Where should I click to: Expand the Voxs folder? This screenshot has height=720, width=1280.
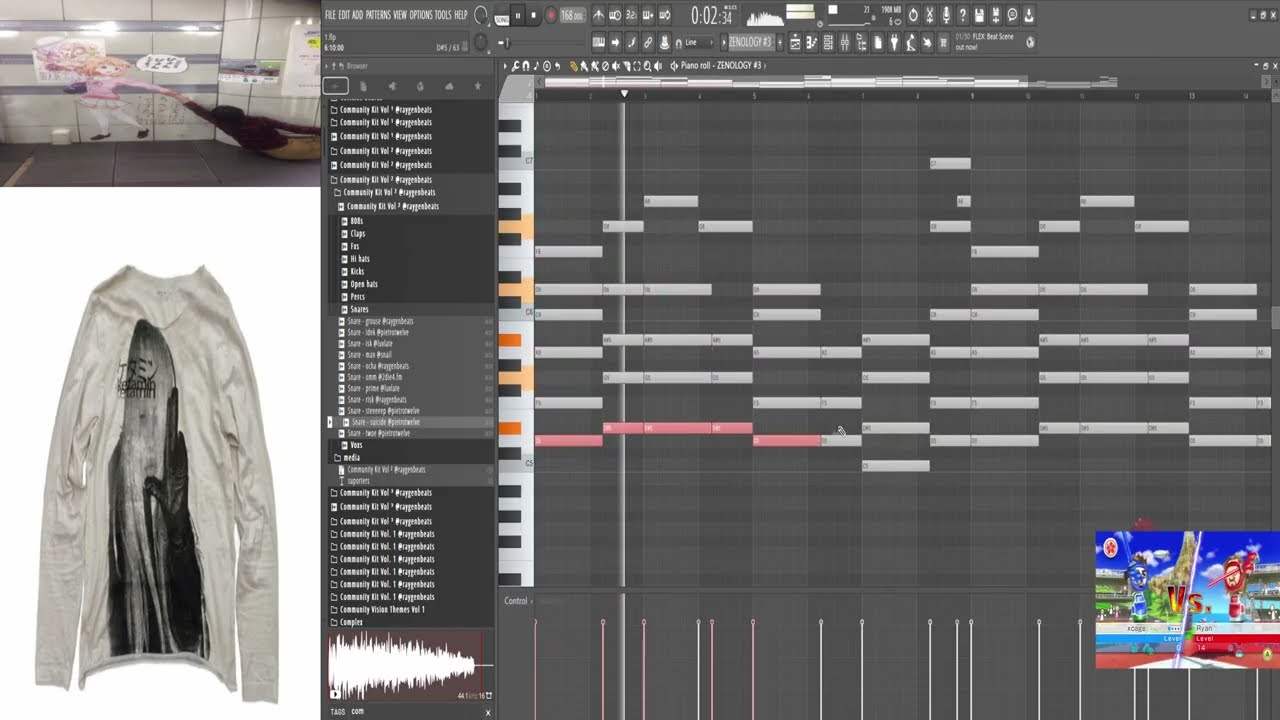pos(356,445)
